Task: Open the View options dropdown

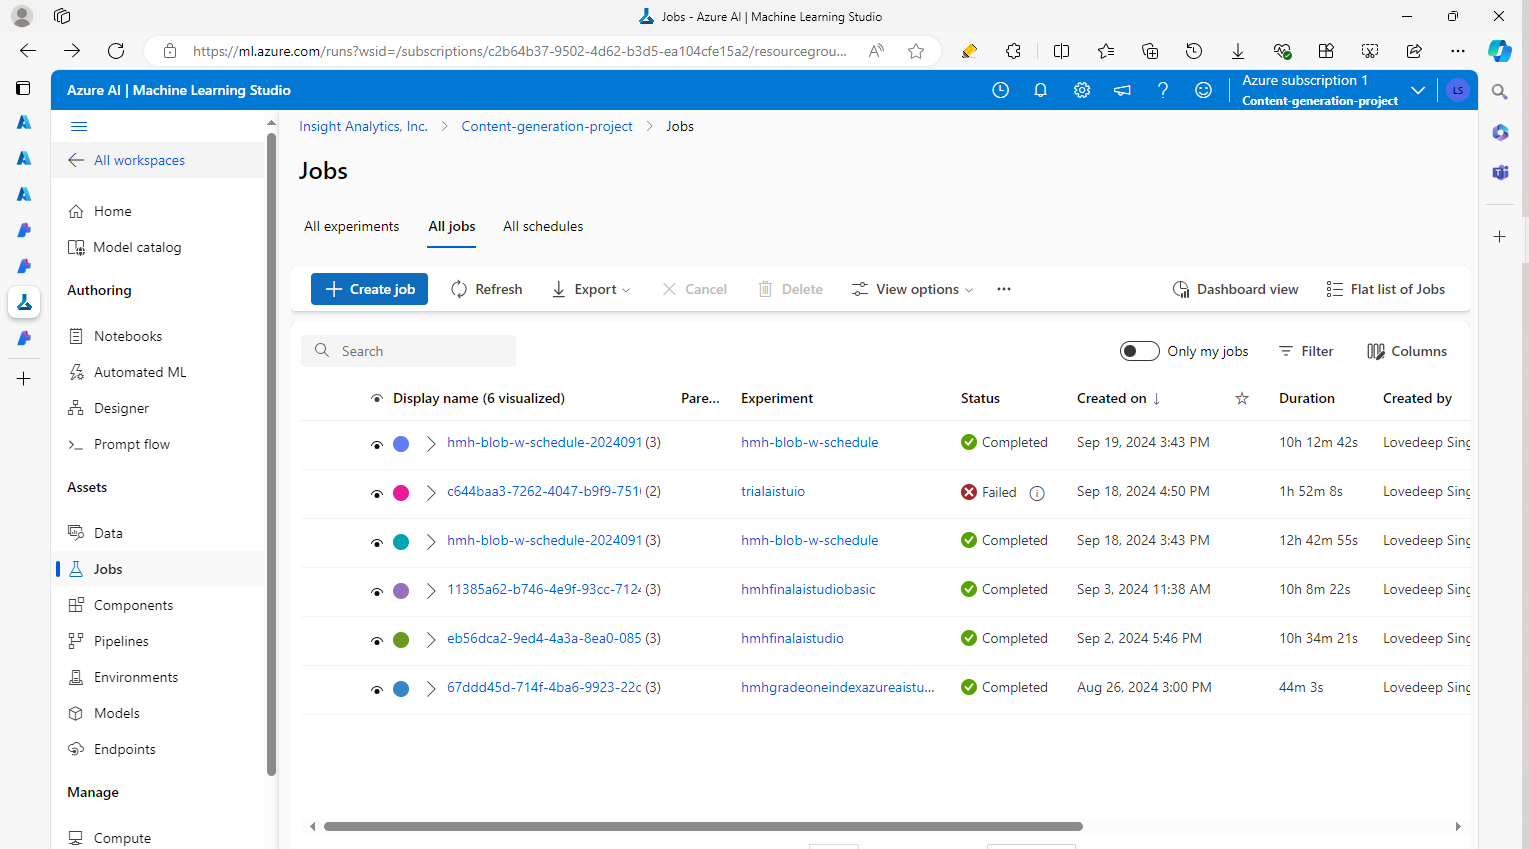Action: click(912, 289)
